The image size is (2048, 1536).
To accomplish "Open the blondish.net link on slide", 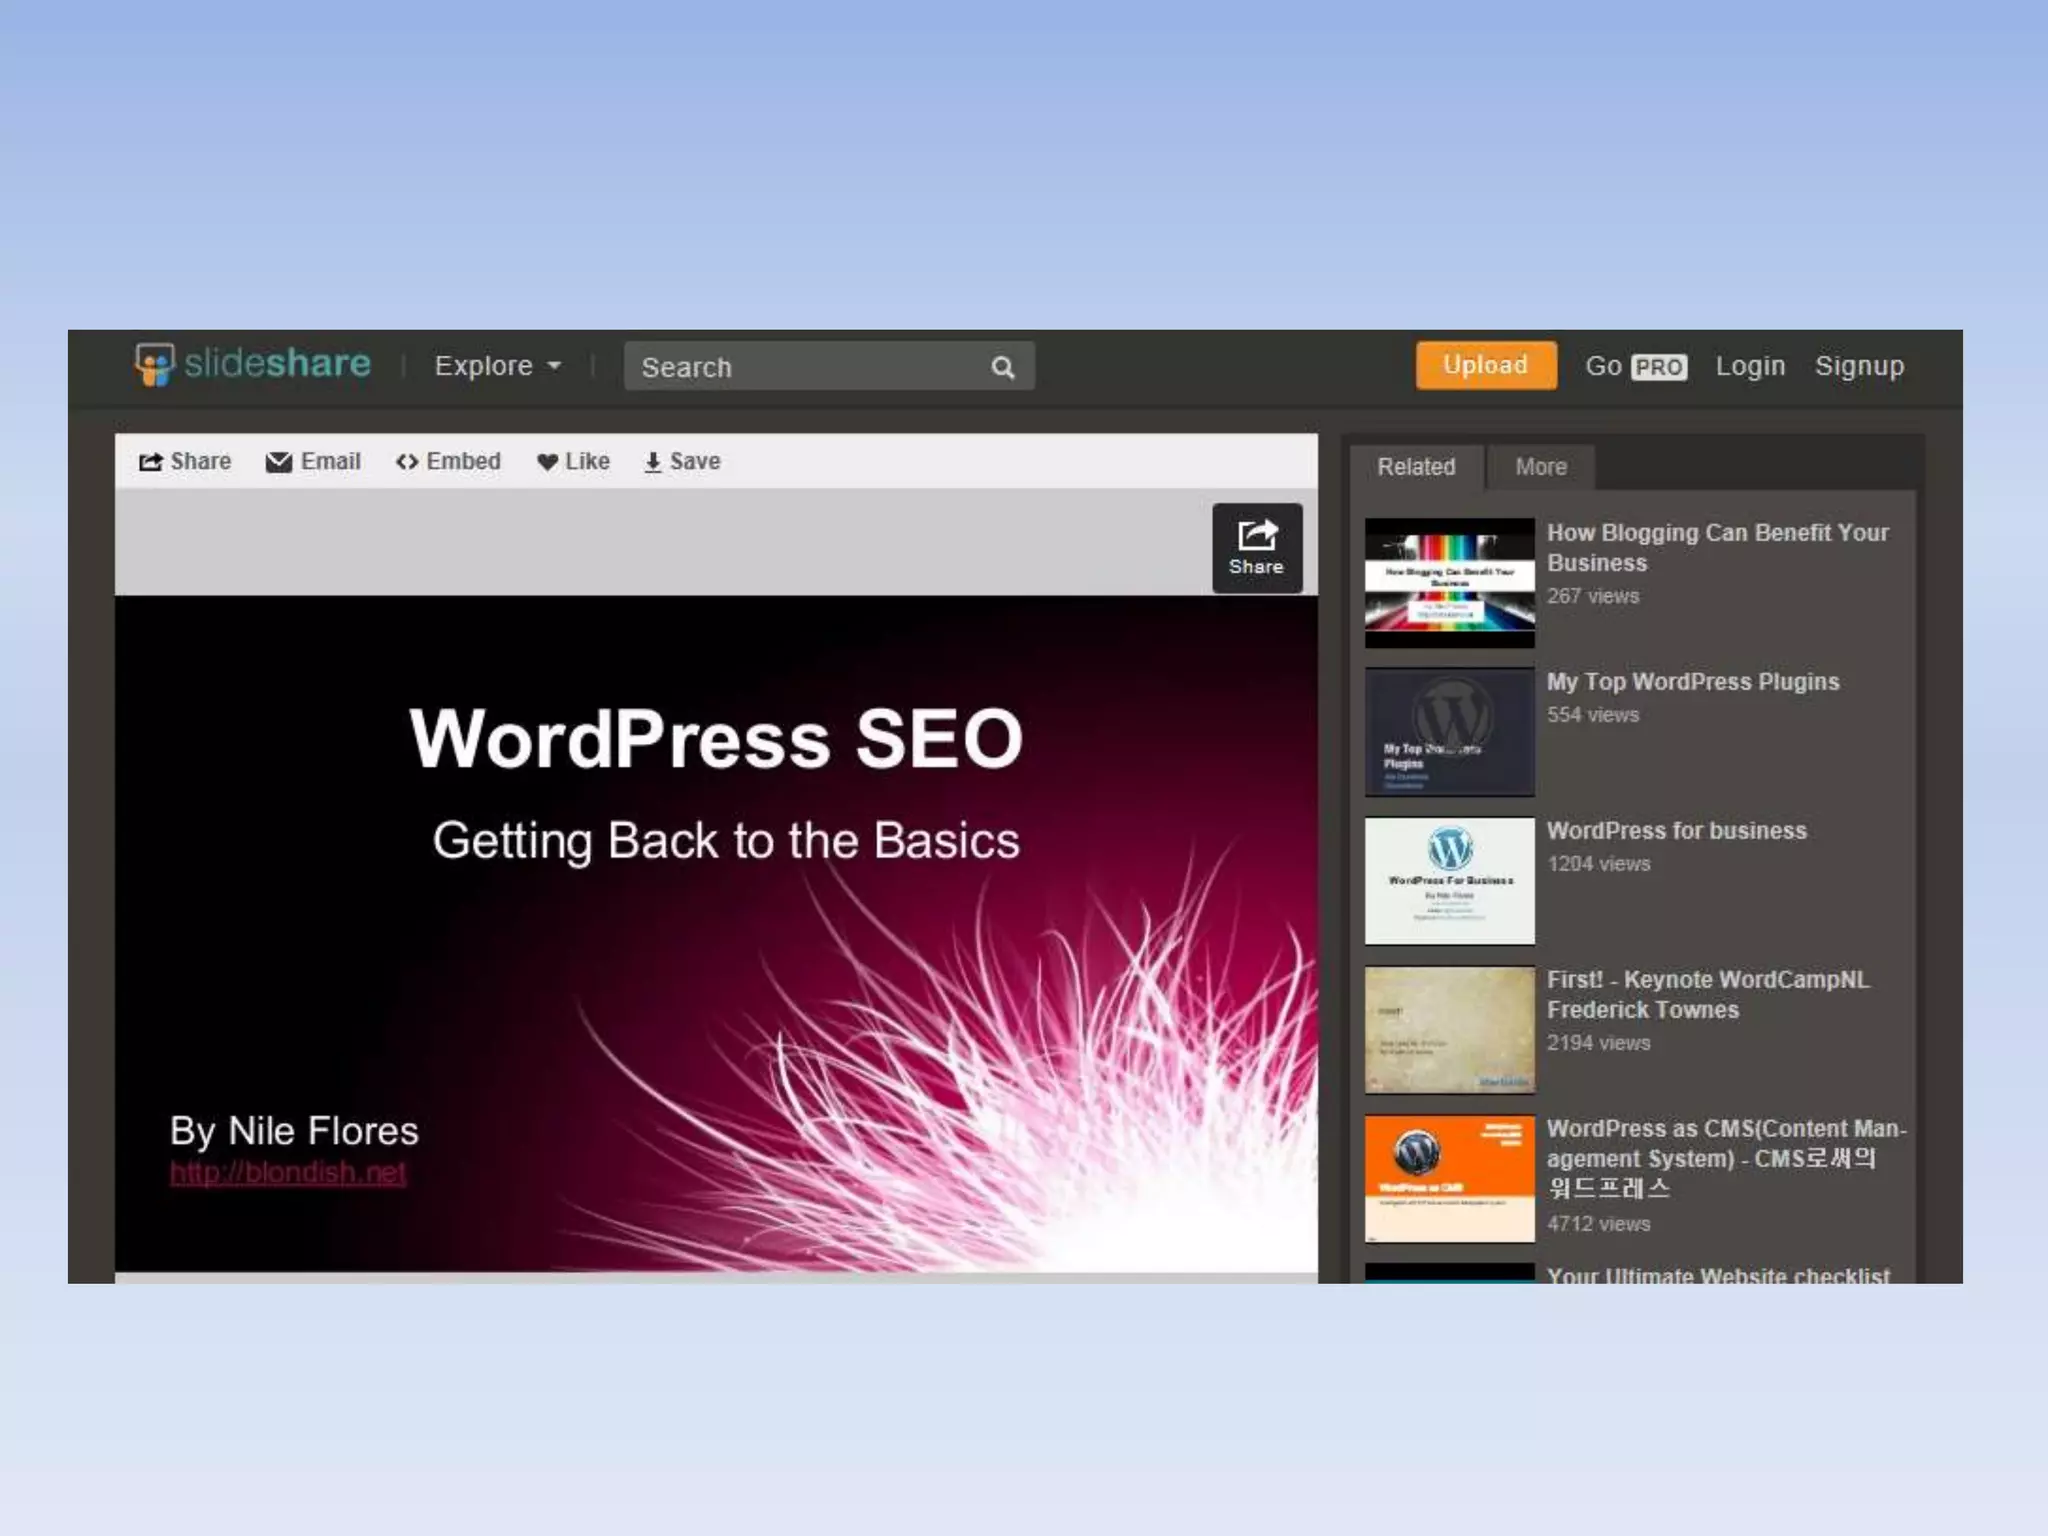I will pos(288,1173).
